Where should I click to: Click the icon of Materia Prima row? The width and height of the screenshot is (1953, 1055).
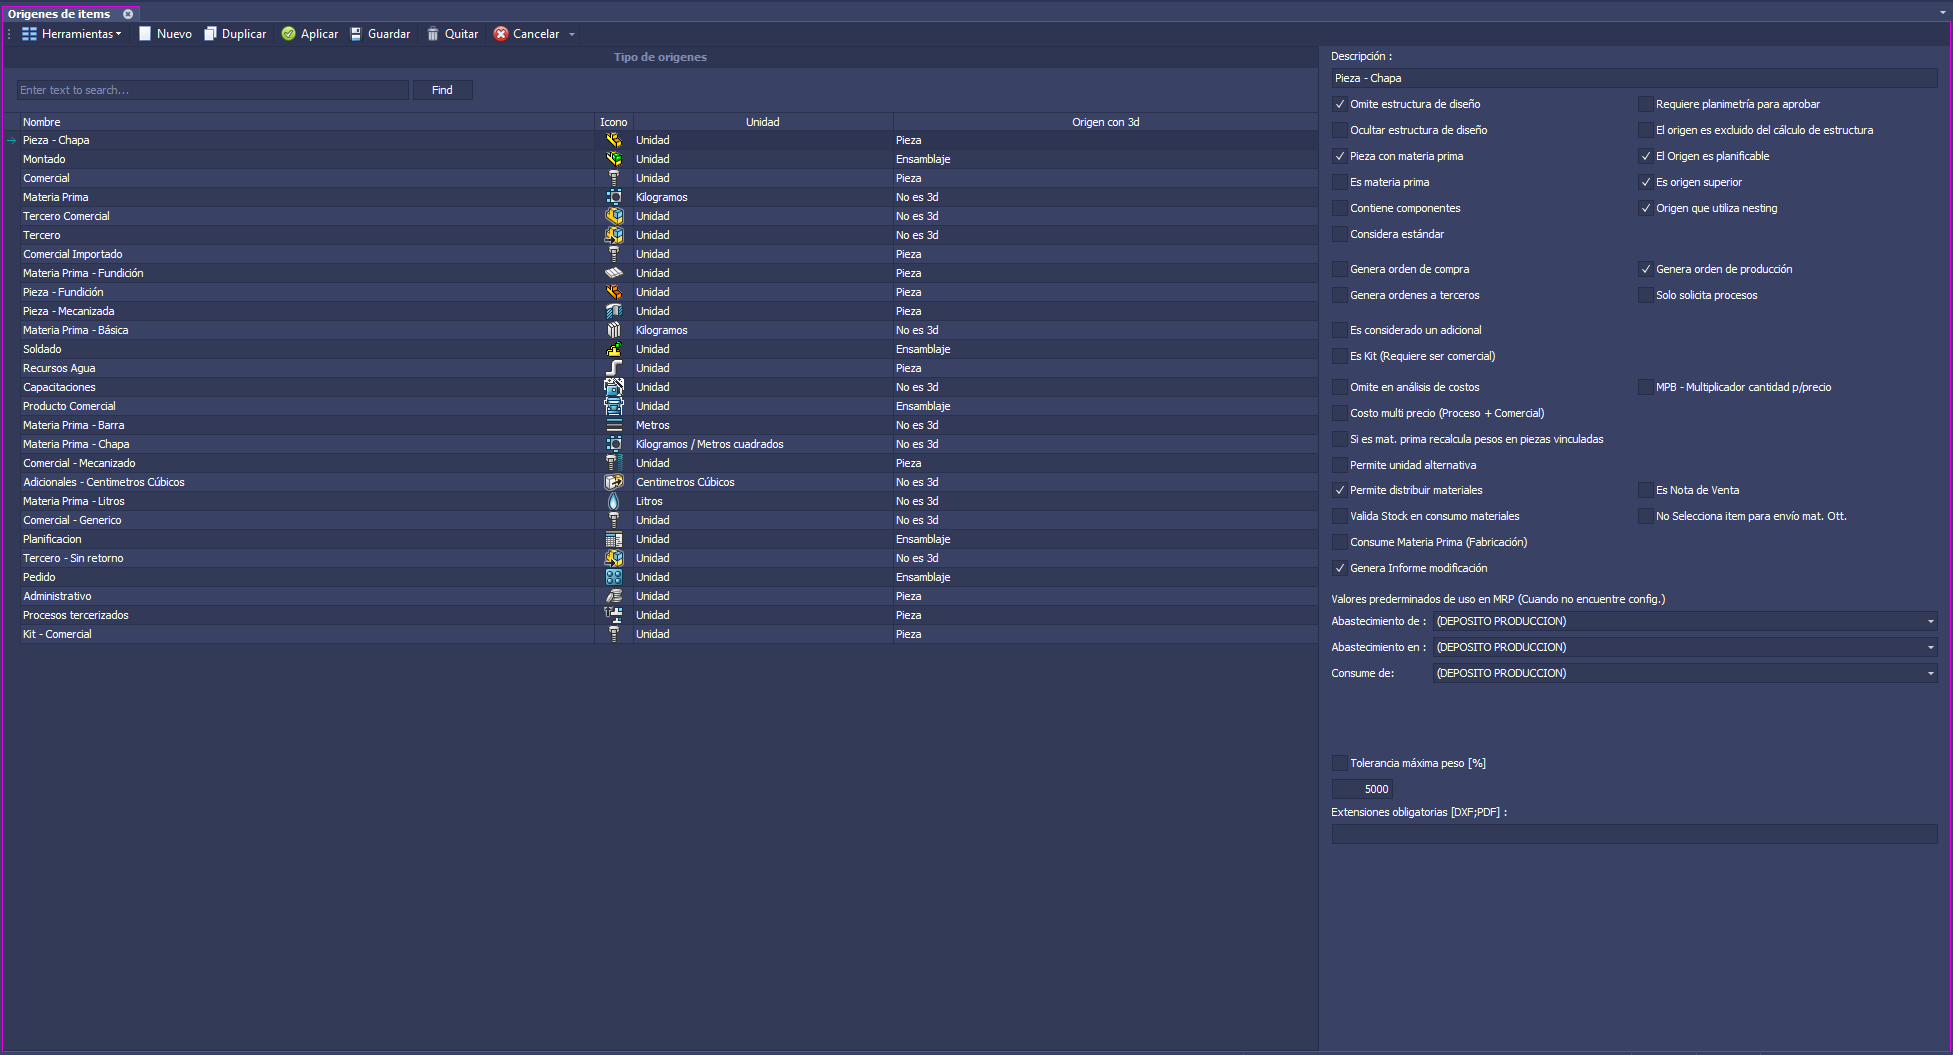click(614, 197)
